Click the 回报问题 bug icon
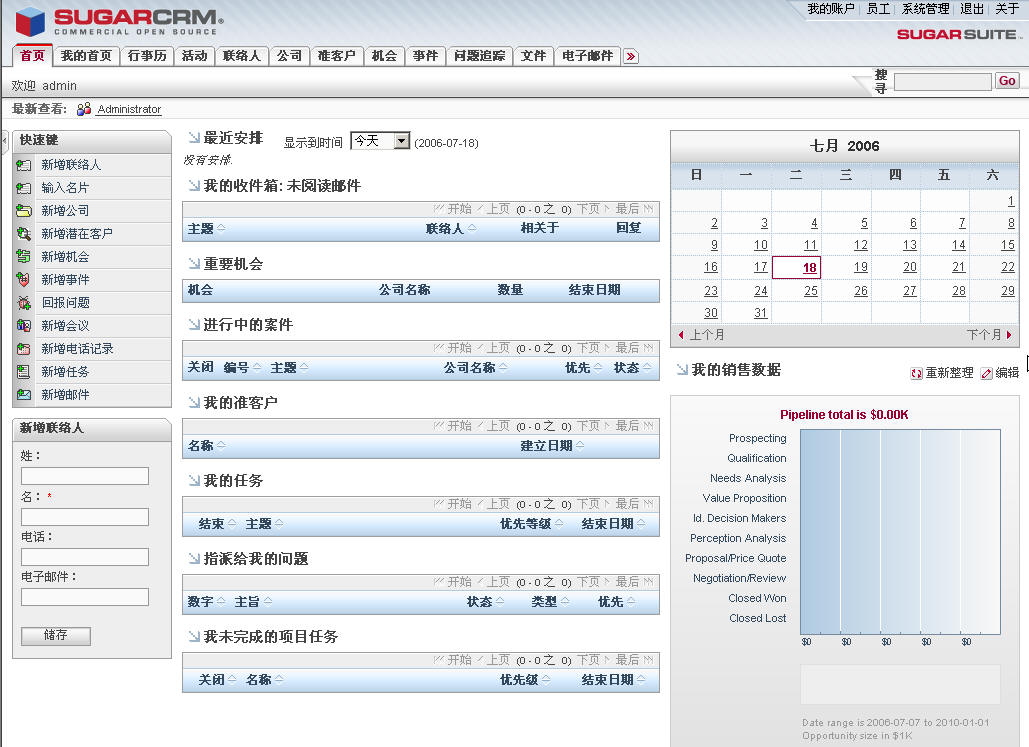 click(x=24, y=303)
